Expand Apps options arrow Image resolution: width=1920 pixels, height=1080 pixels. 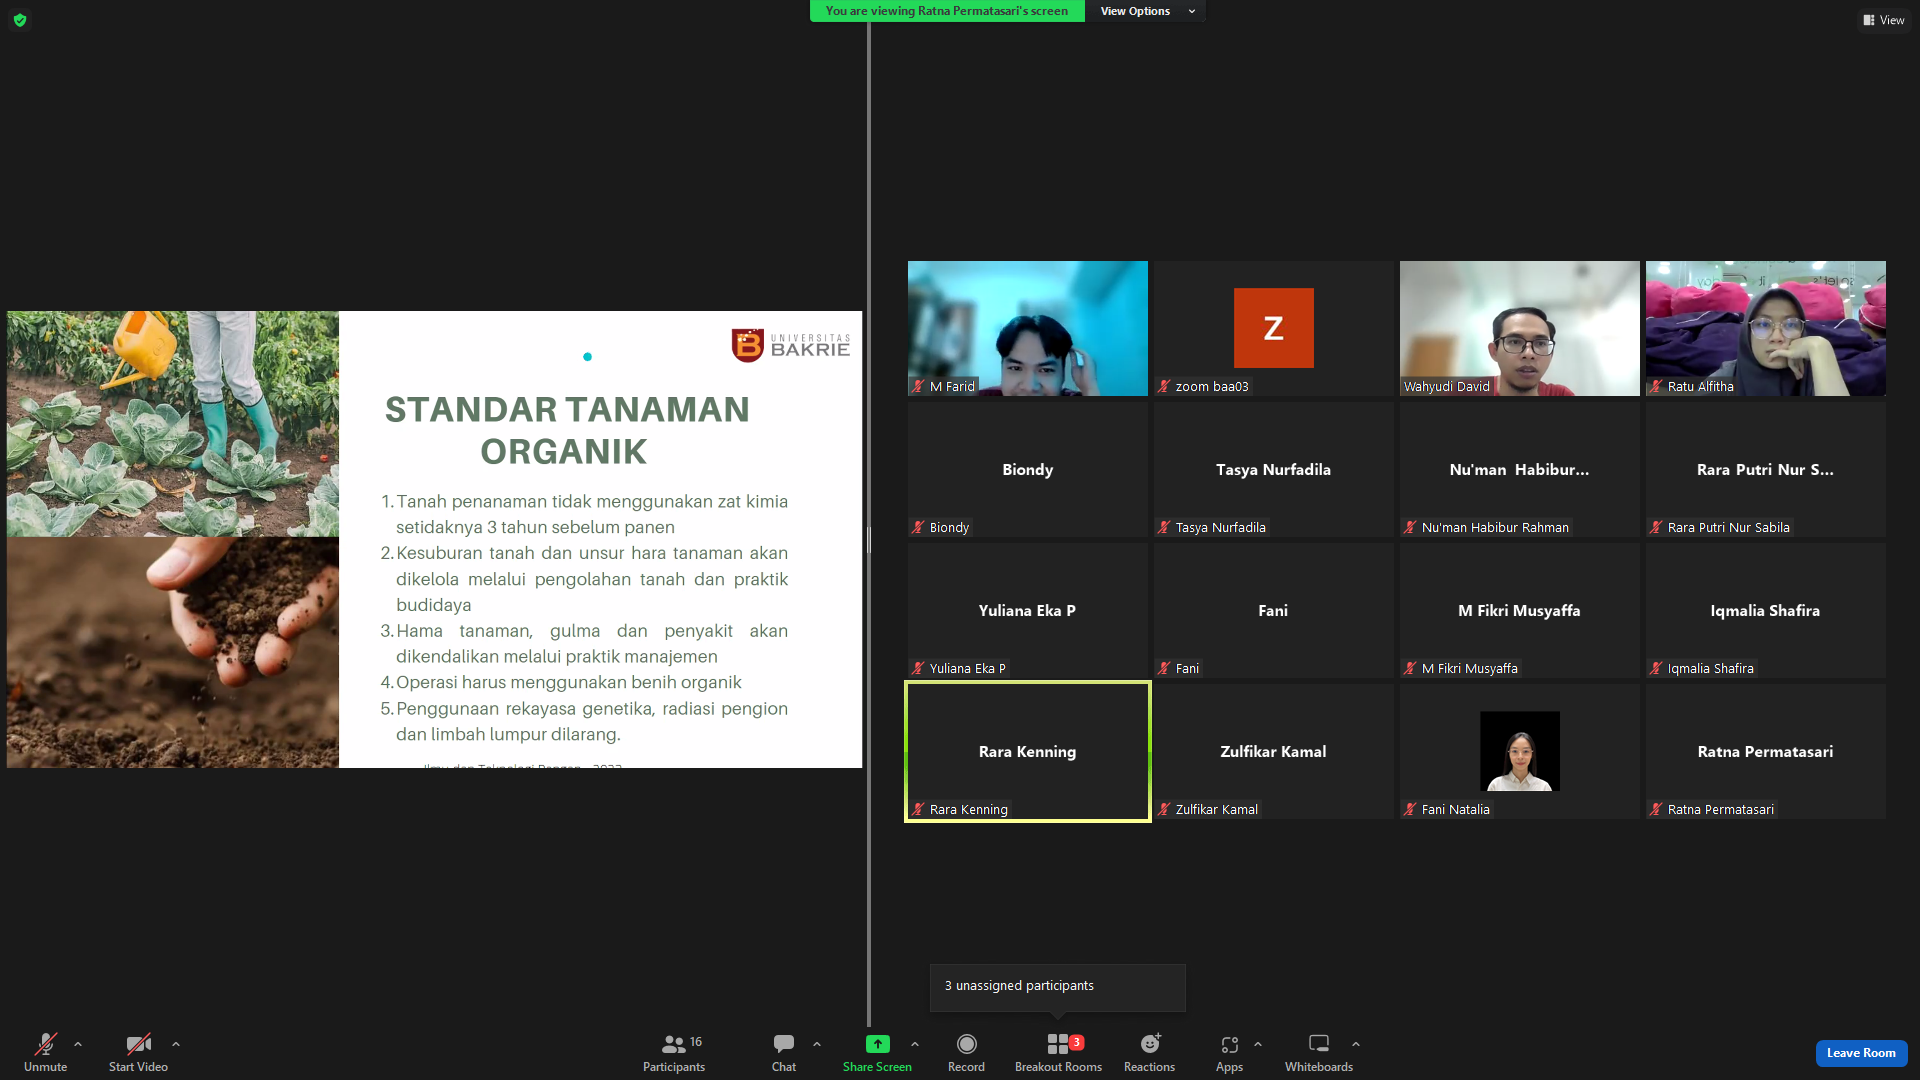coord(1258,1044)
